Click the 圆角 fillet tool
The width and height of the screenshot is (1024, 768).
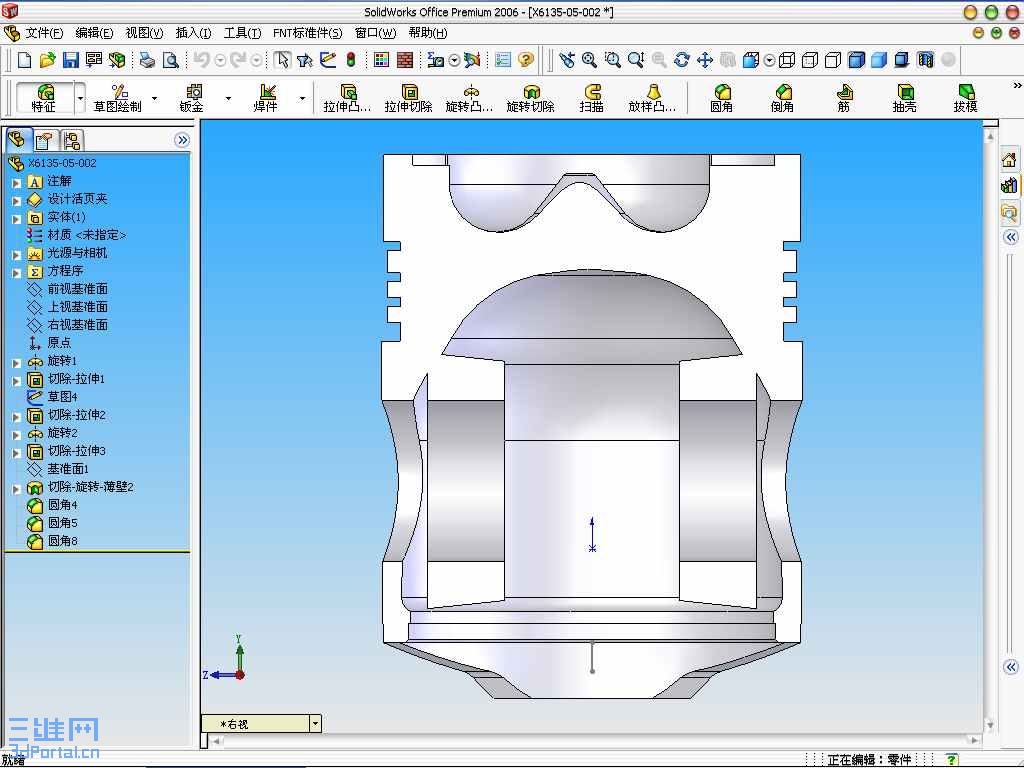[722, 98]
